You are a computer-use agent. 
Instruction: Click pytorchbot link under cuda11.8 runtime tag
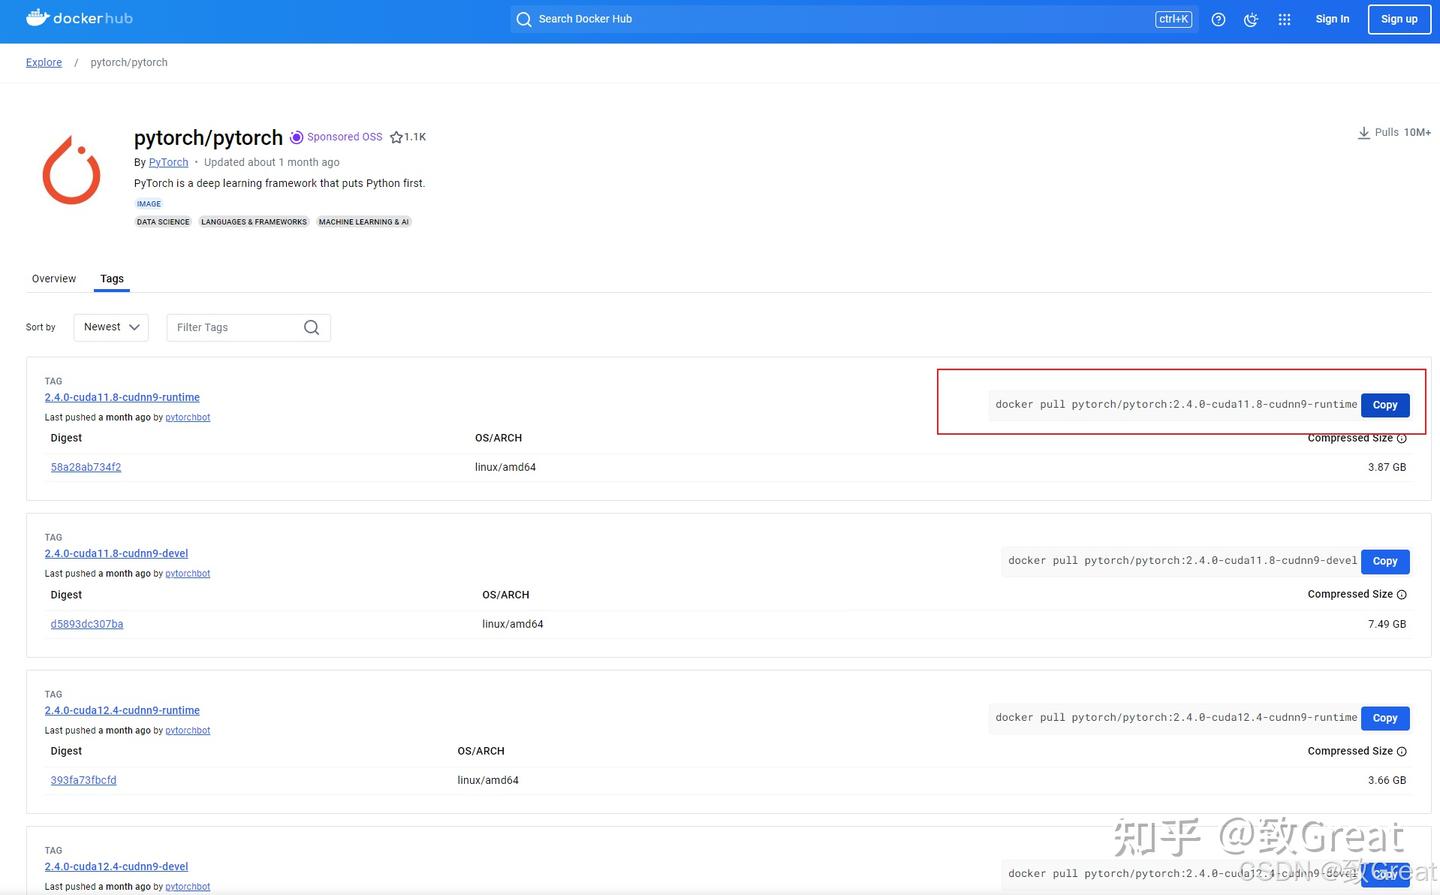click(x=188, y=418)
